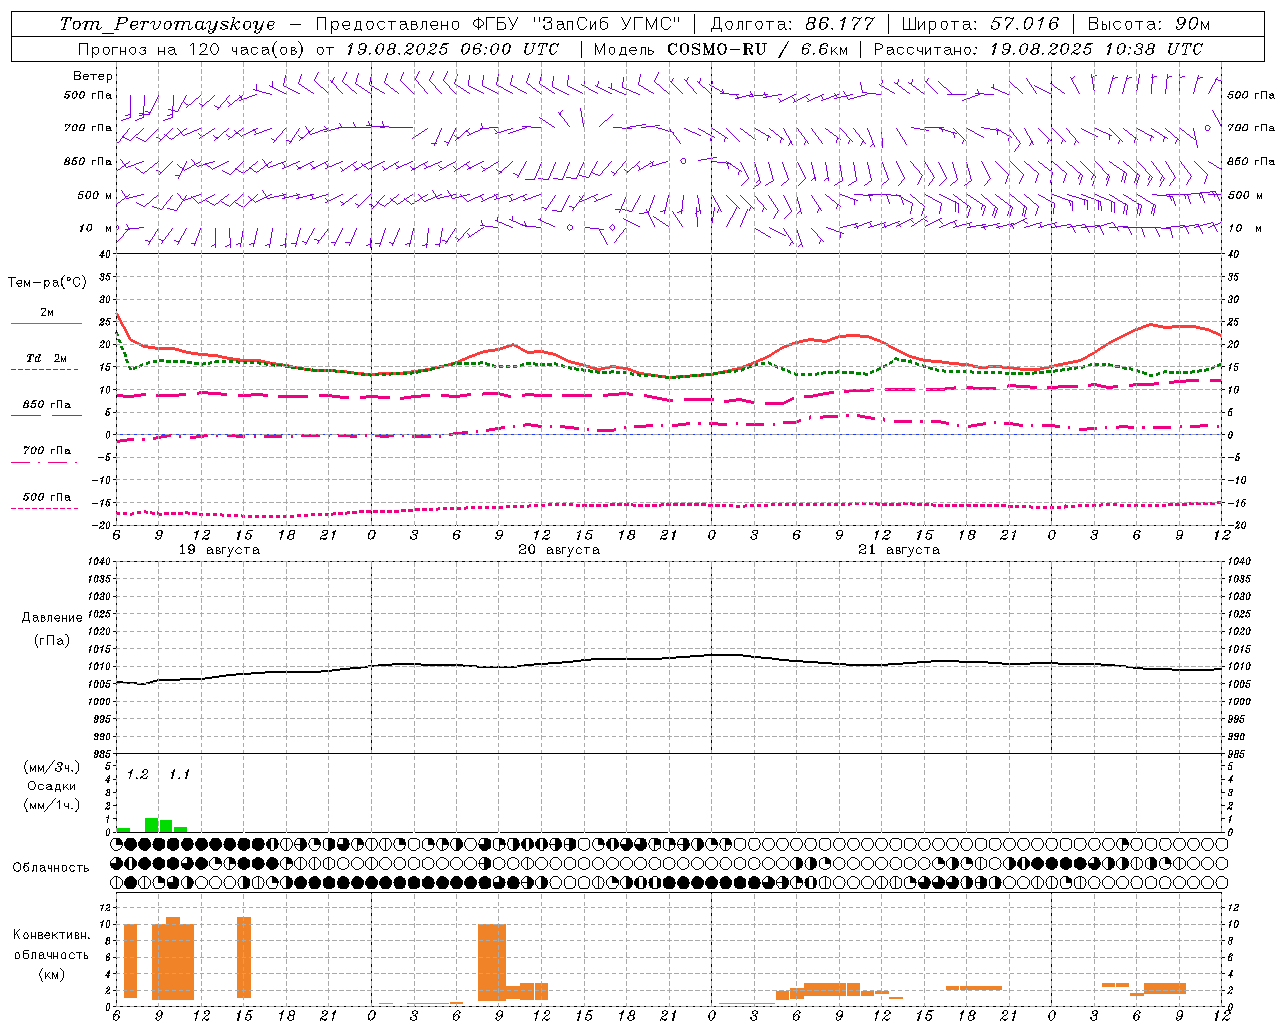Click the Осадки precipitation label
The width and height of the screenshot is (1280, 1024).
click(52, 786)
